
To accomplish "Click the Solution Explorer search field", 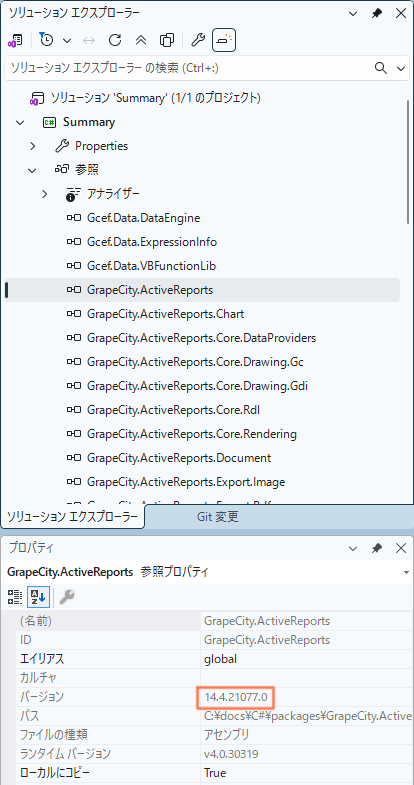I will (x=188, y=68).
